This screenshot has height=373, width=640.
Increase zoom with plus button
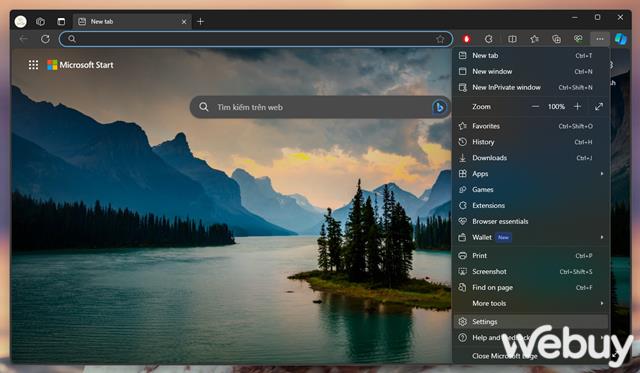click(x=577, y=107)
